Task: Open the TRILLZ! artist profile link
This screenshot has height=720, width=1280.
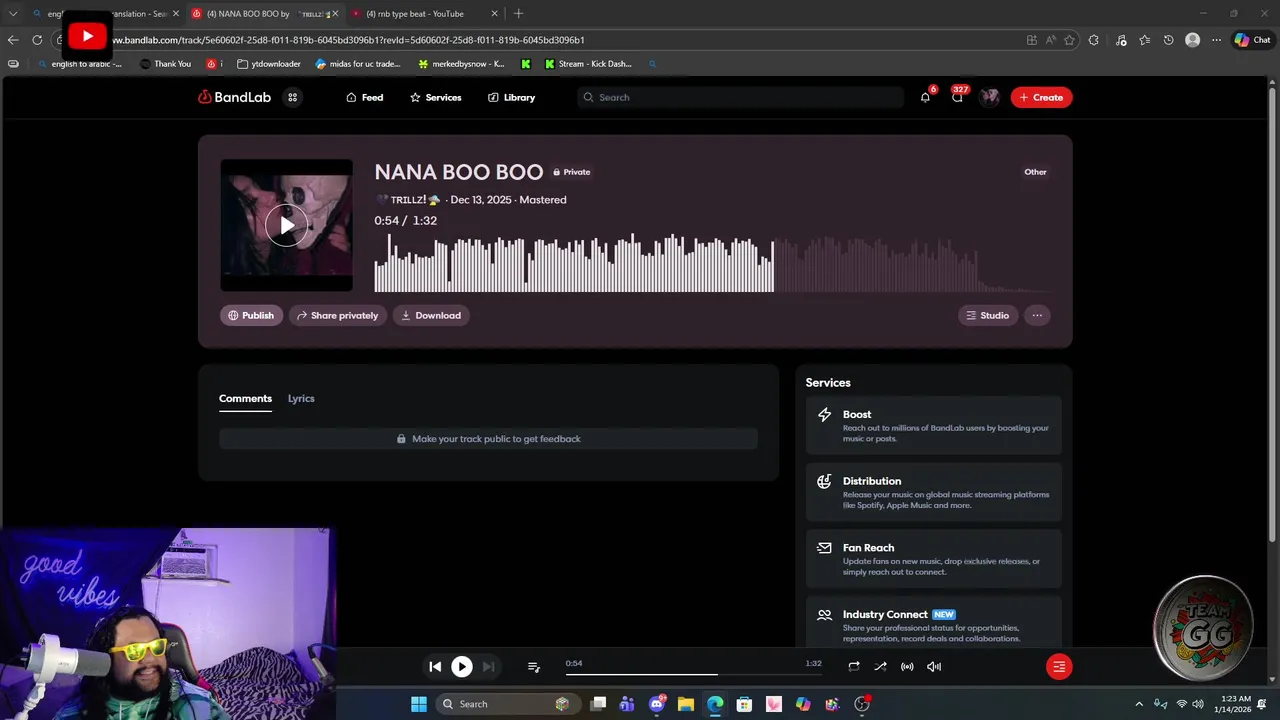Action: pos(408,200)
